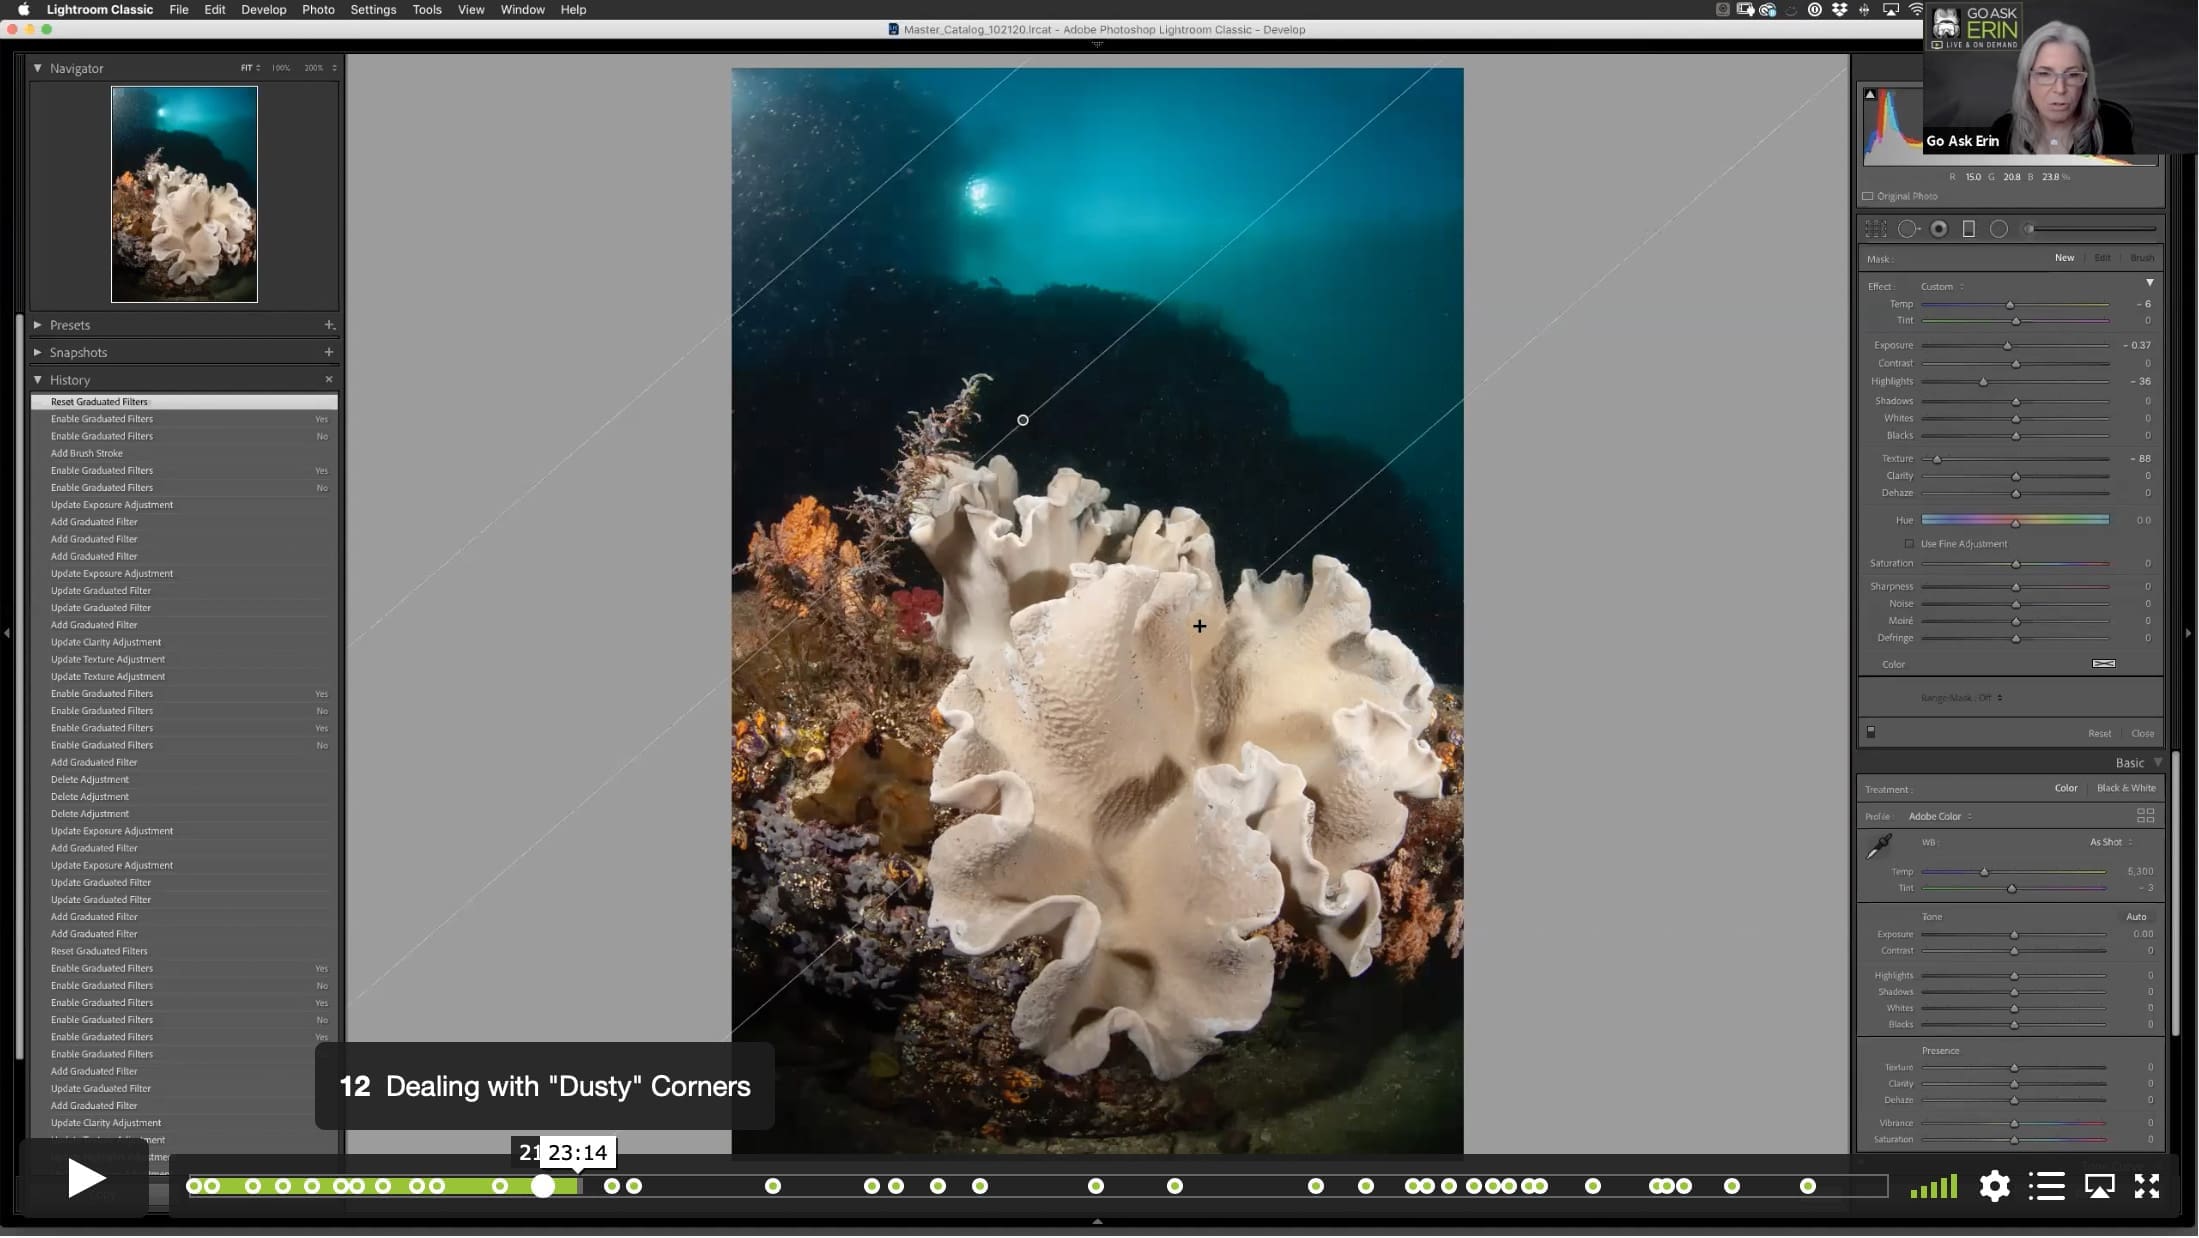Select the Graduated Filter tool icon
The width and height of the screenshot is (2199, 1238).
click(1968, 229)
